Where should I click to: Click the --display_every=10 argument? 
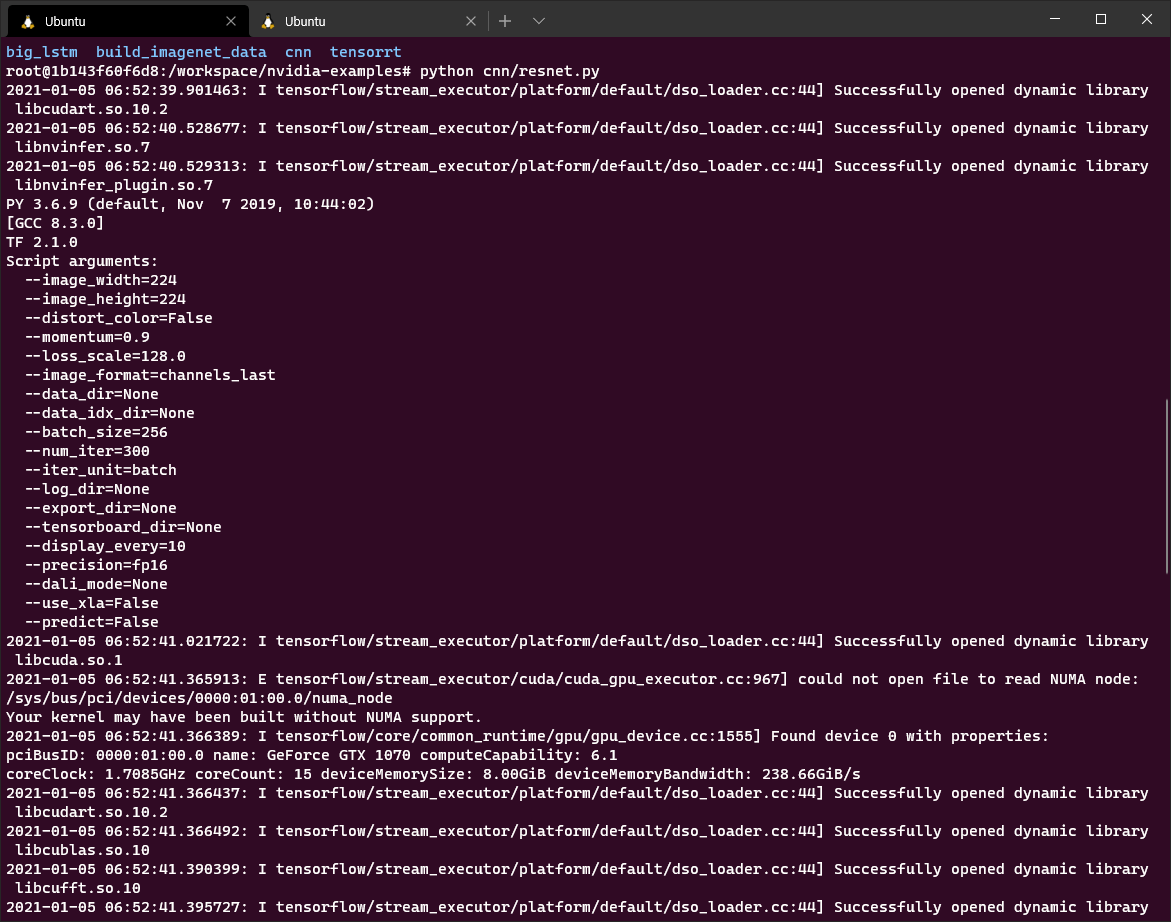tap(105, 546)
